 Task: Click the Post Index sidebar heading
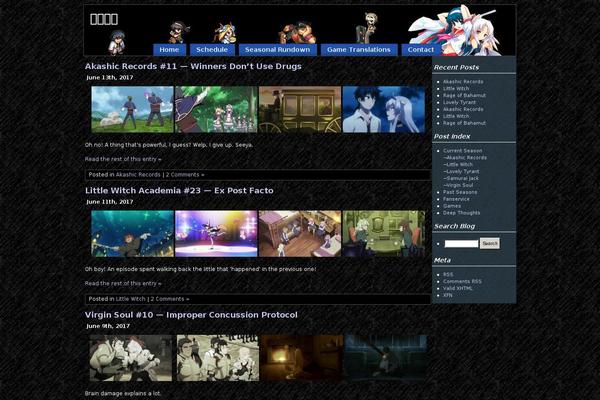tap(452, 136)
